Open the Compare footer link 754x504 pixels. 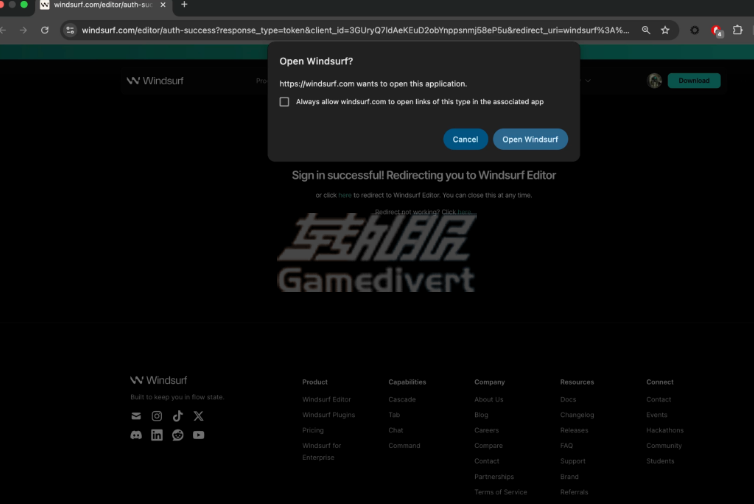click(x=488, y=446)
